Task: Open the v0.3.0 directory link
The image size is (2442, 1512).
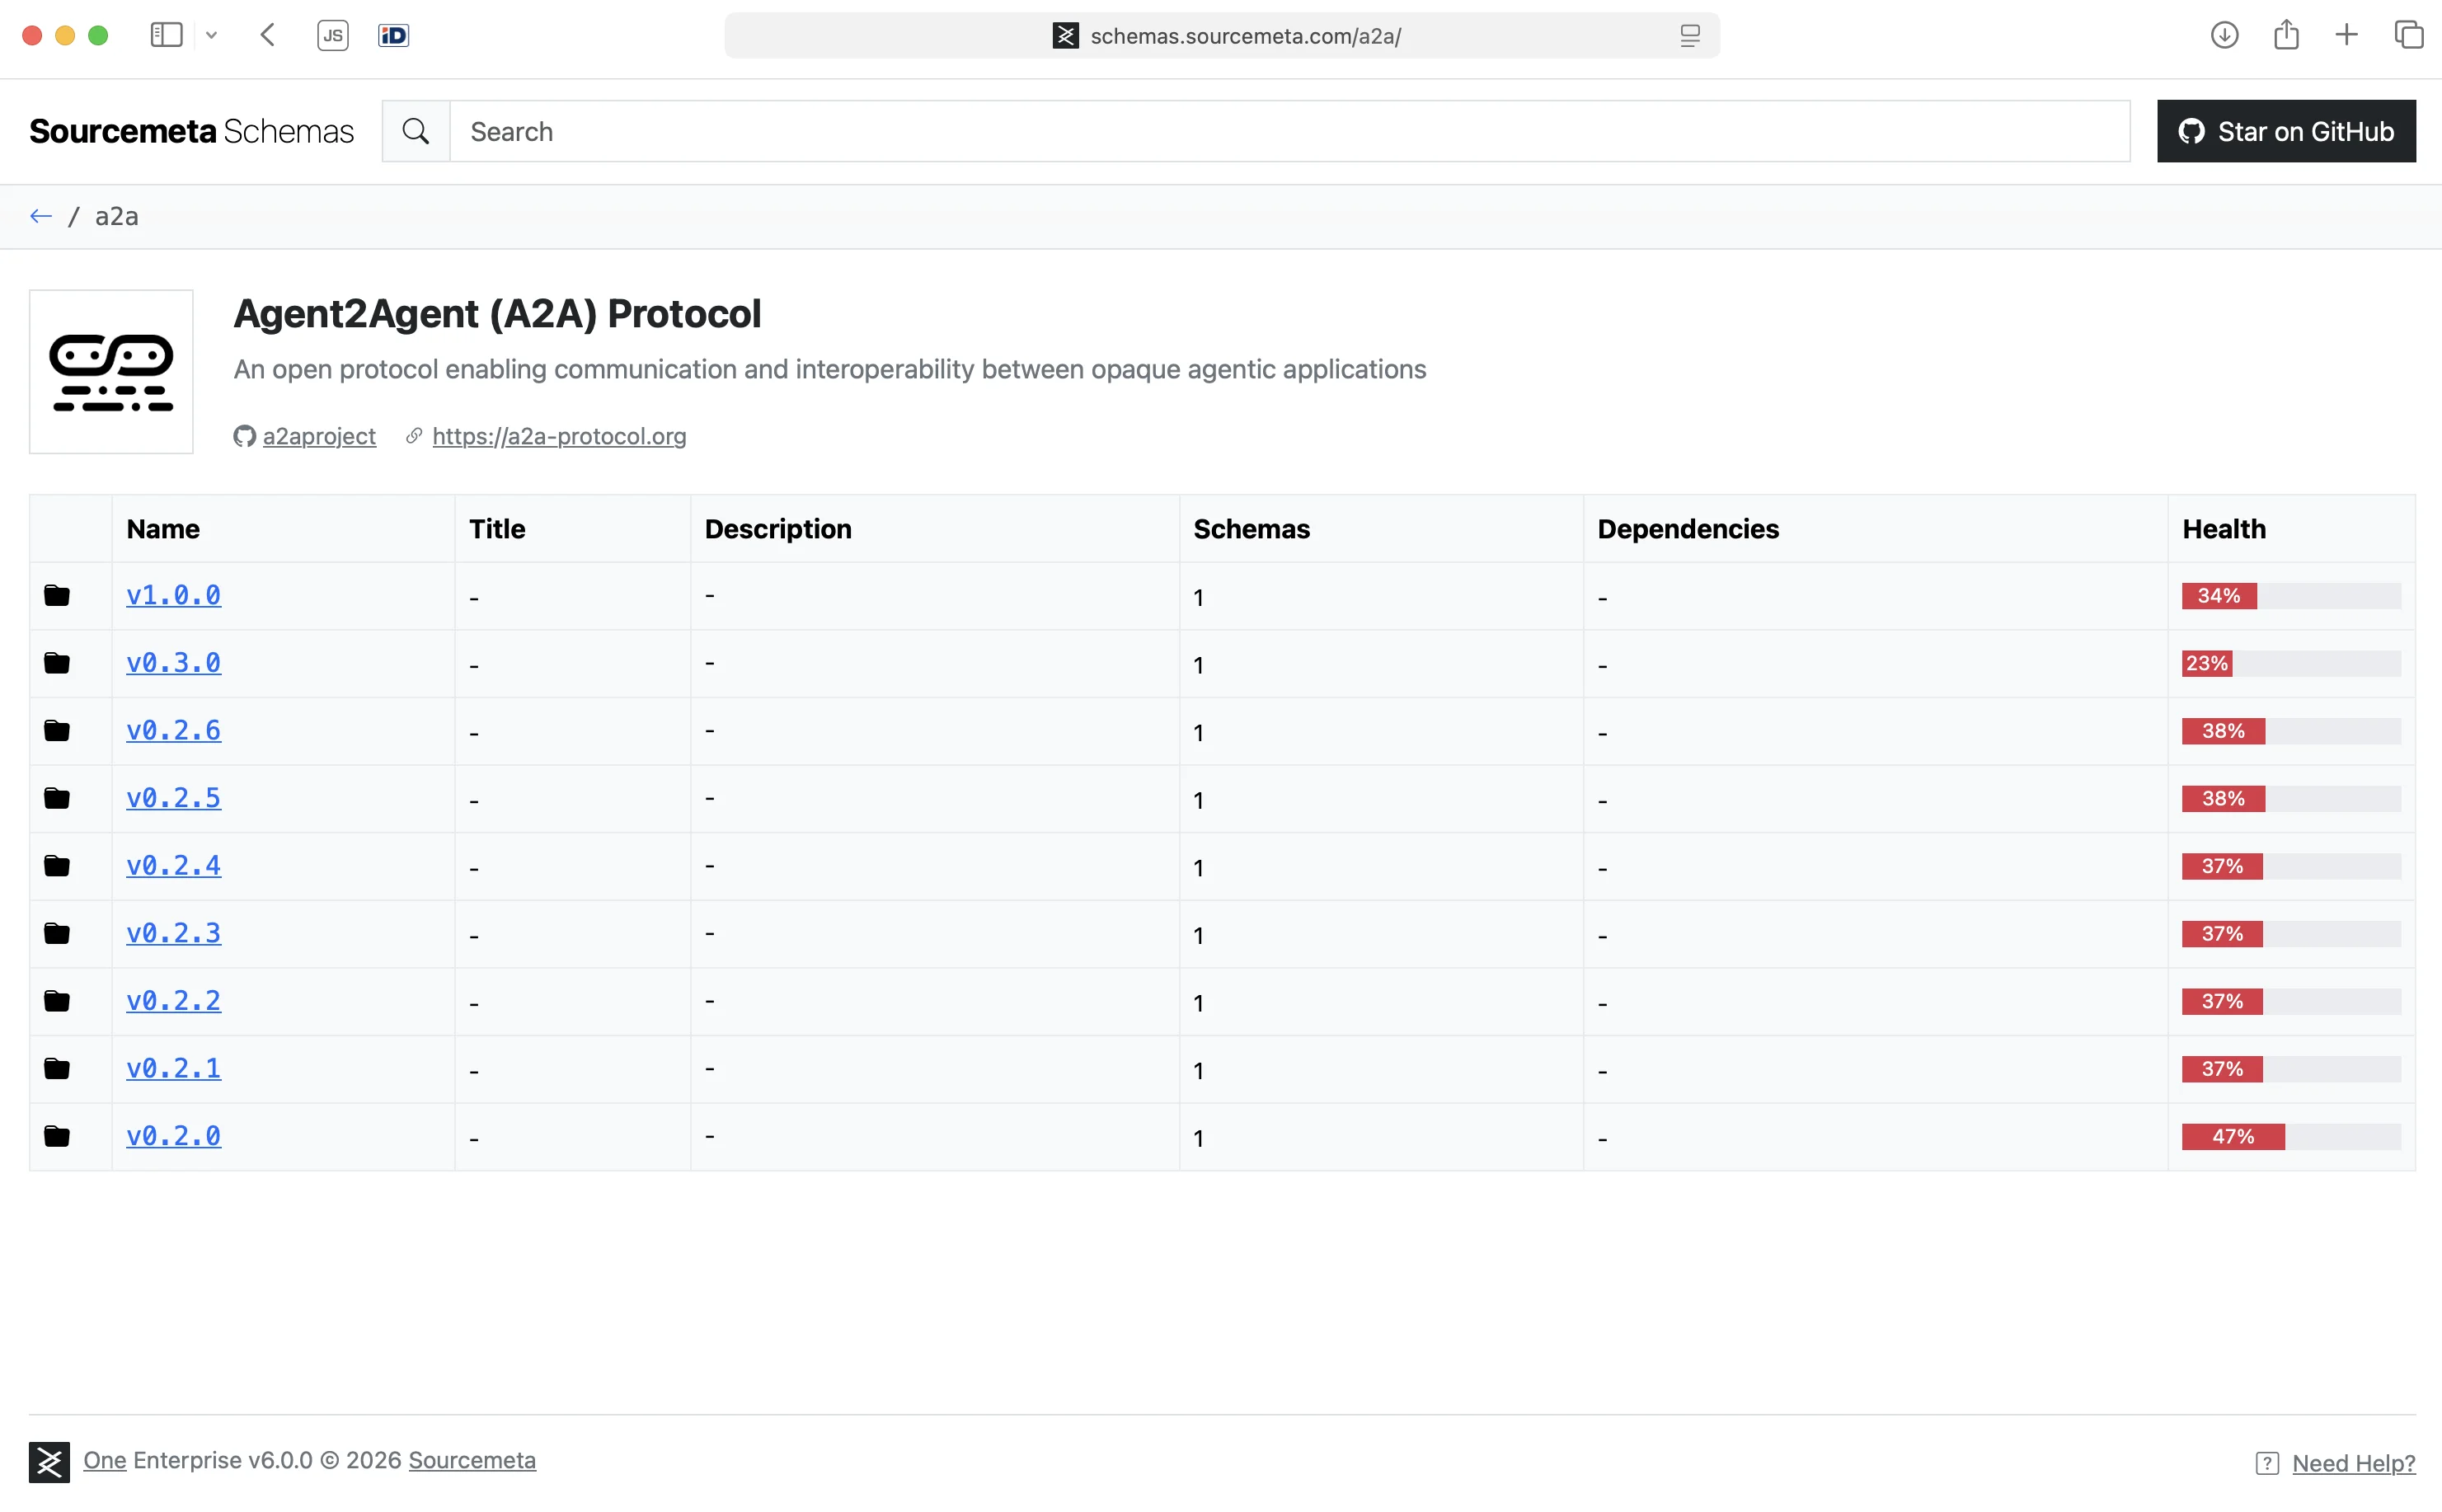Action: coord(173,663)
